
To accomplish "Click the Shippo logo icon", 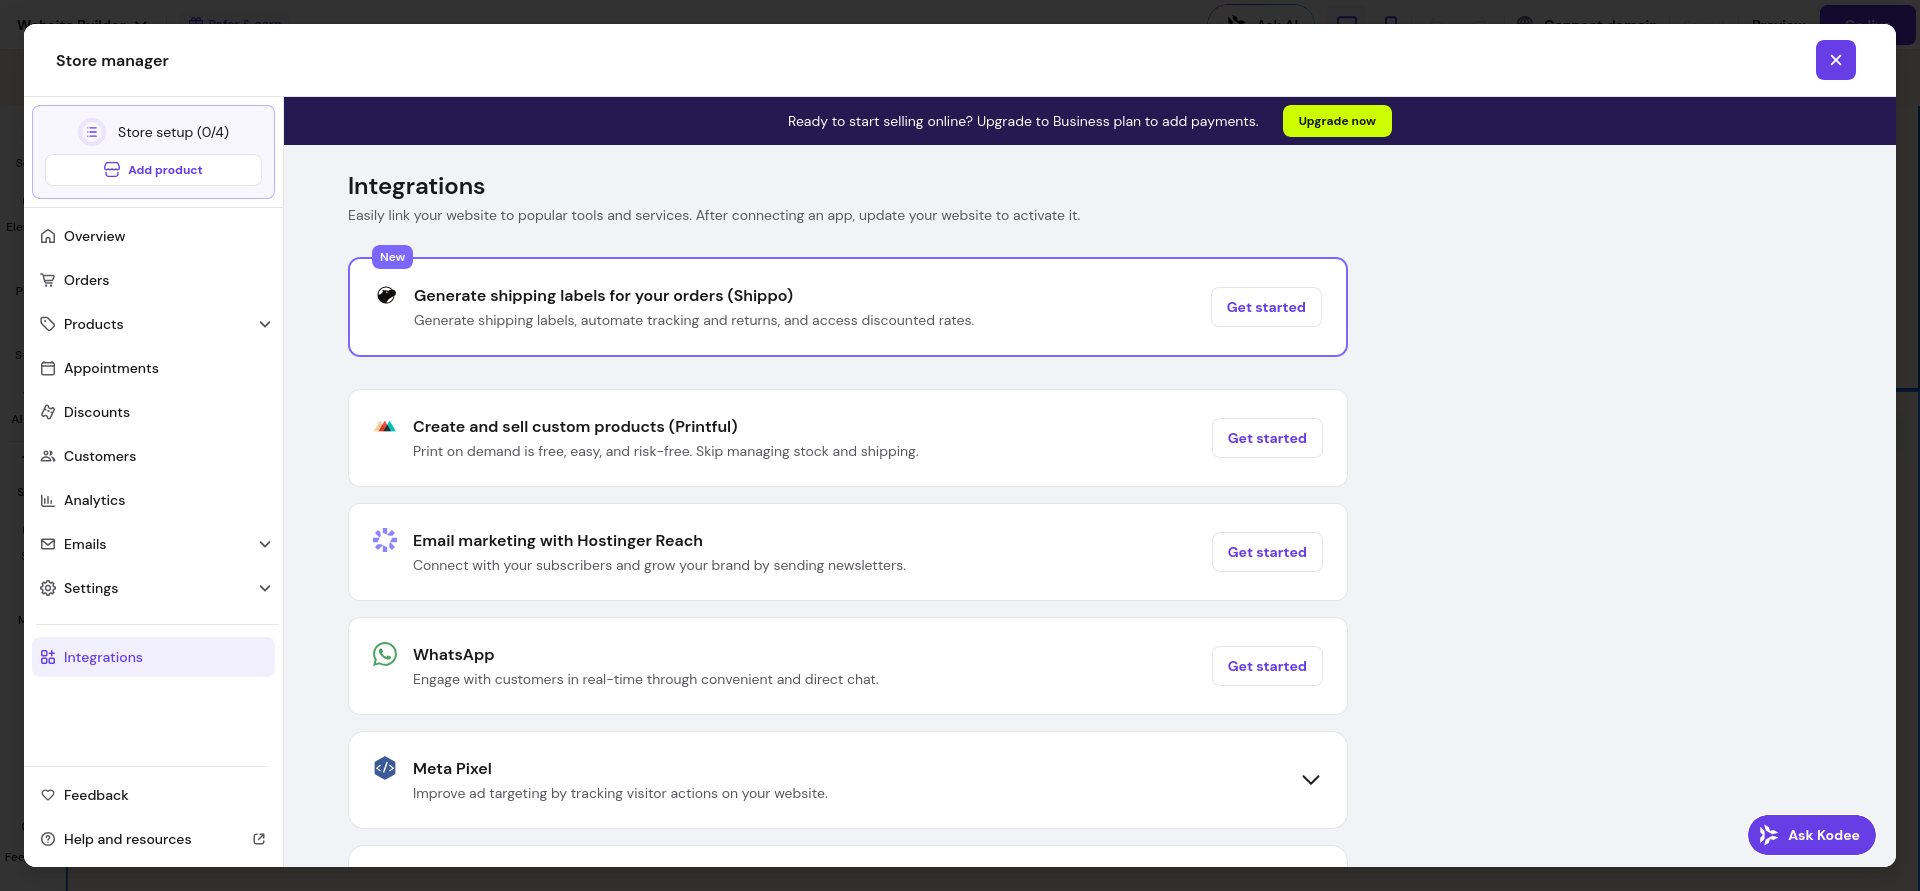I will point(386,295).
